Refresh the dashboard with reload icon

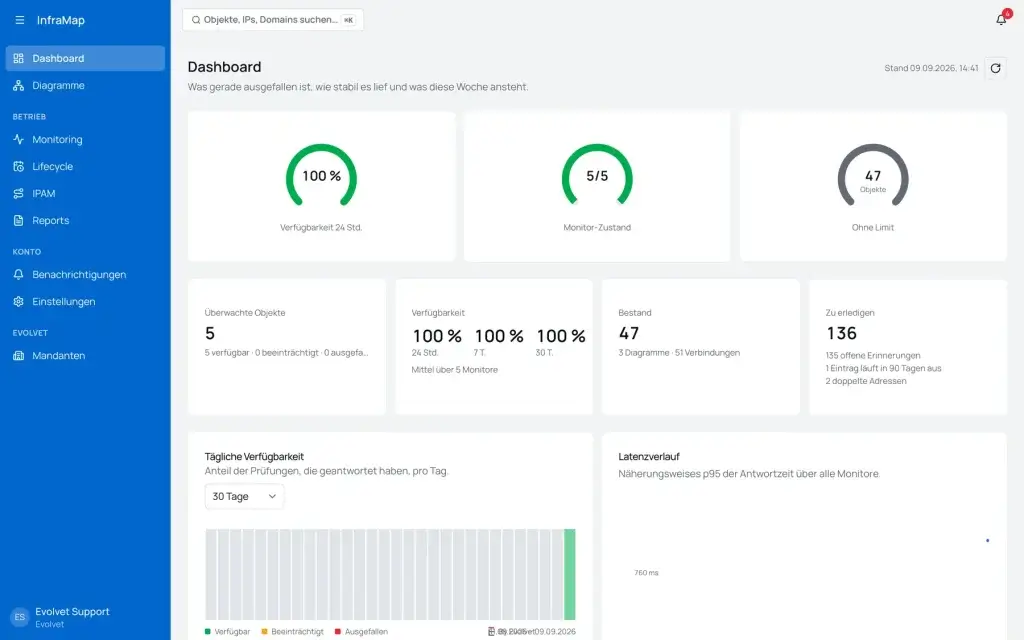click(x=995, y=68)
